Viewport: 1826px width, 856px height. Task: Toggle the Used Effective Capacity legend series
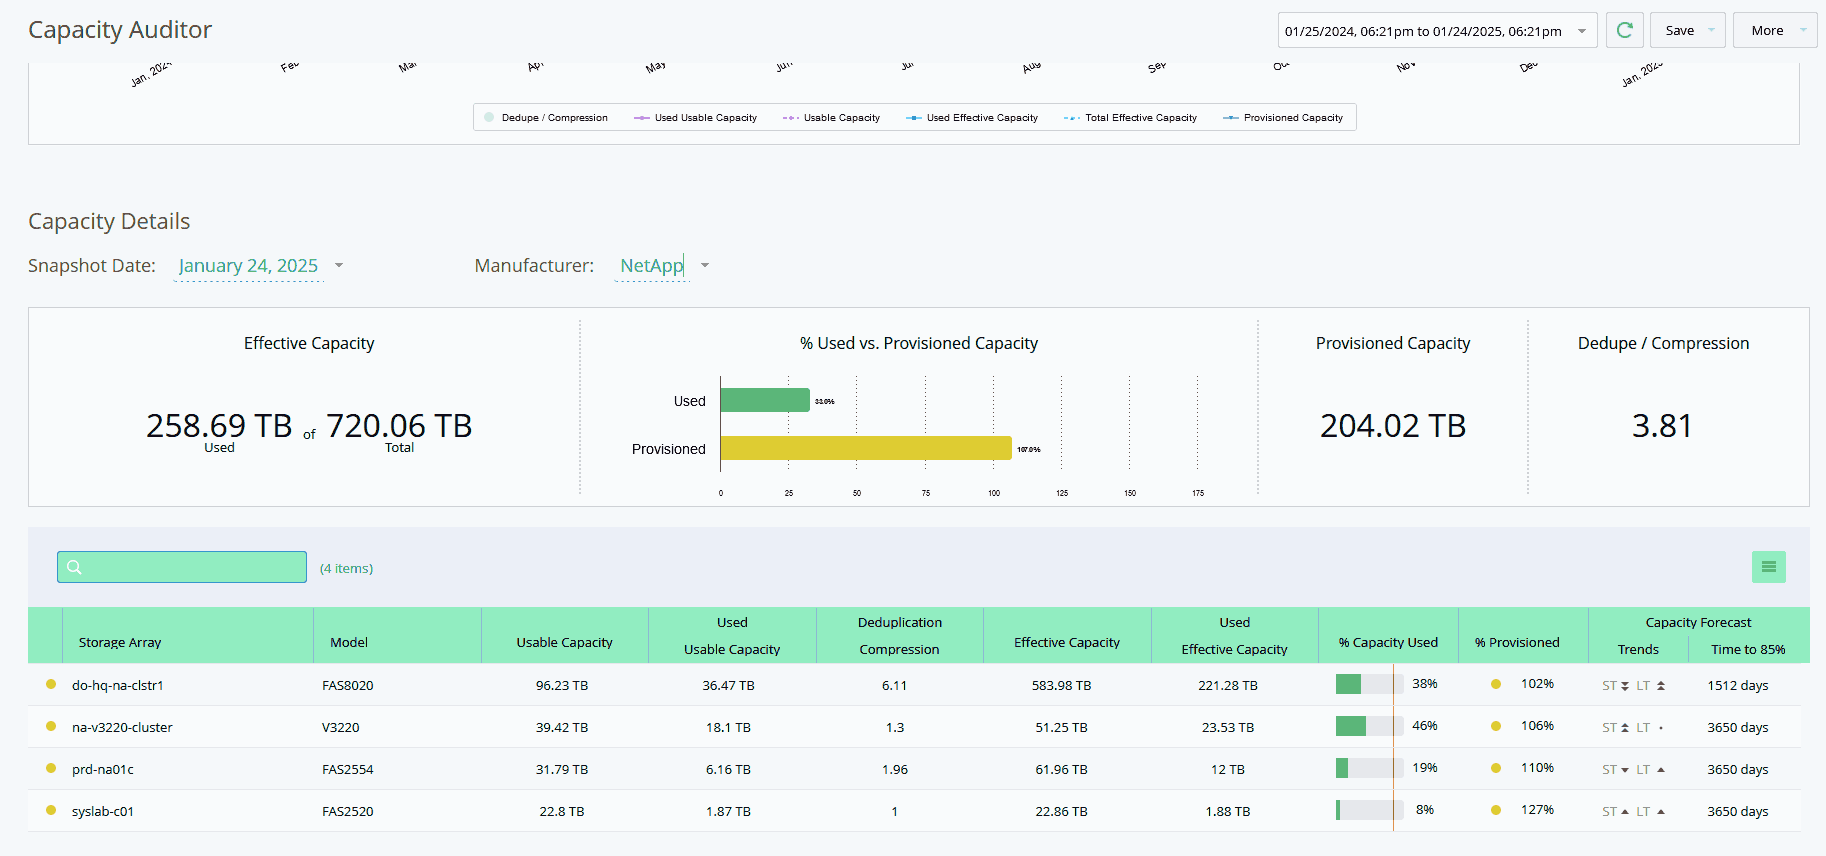[972, 118]
